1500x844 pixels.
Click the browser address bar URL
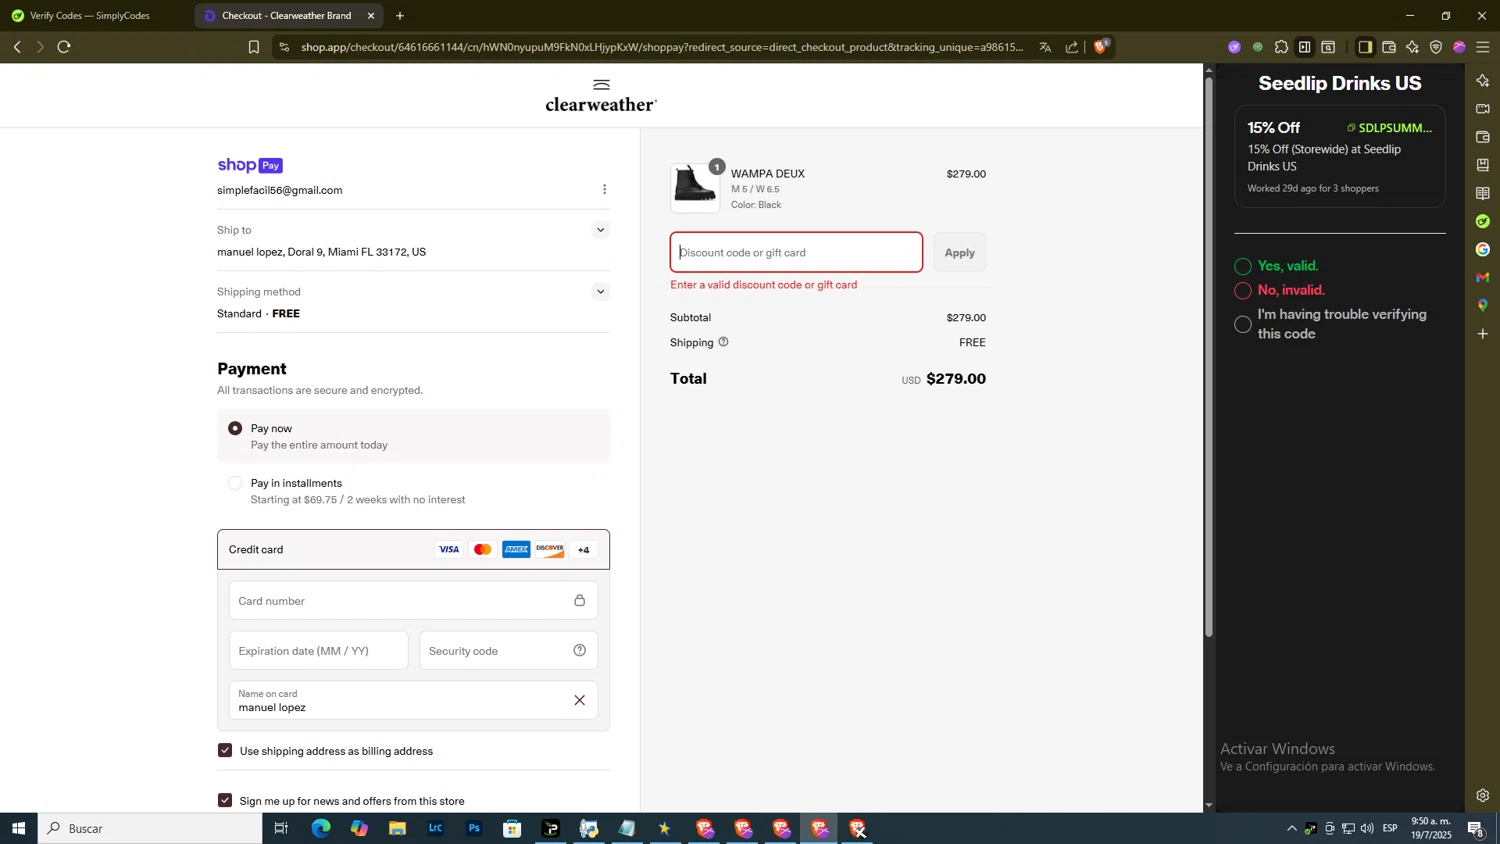[x=662, y=47]
